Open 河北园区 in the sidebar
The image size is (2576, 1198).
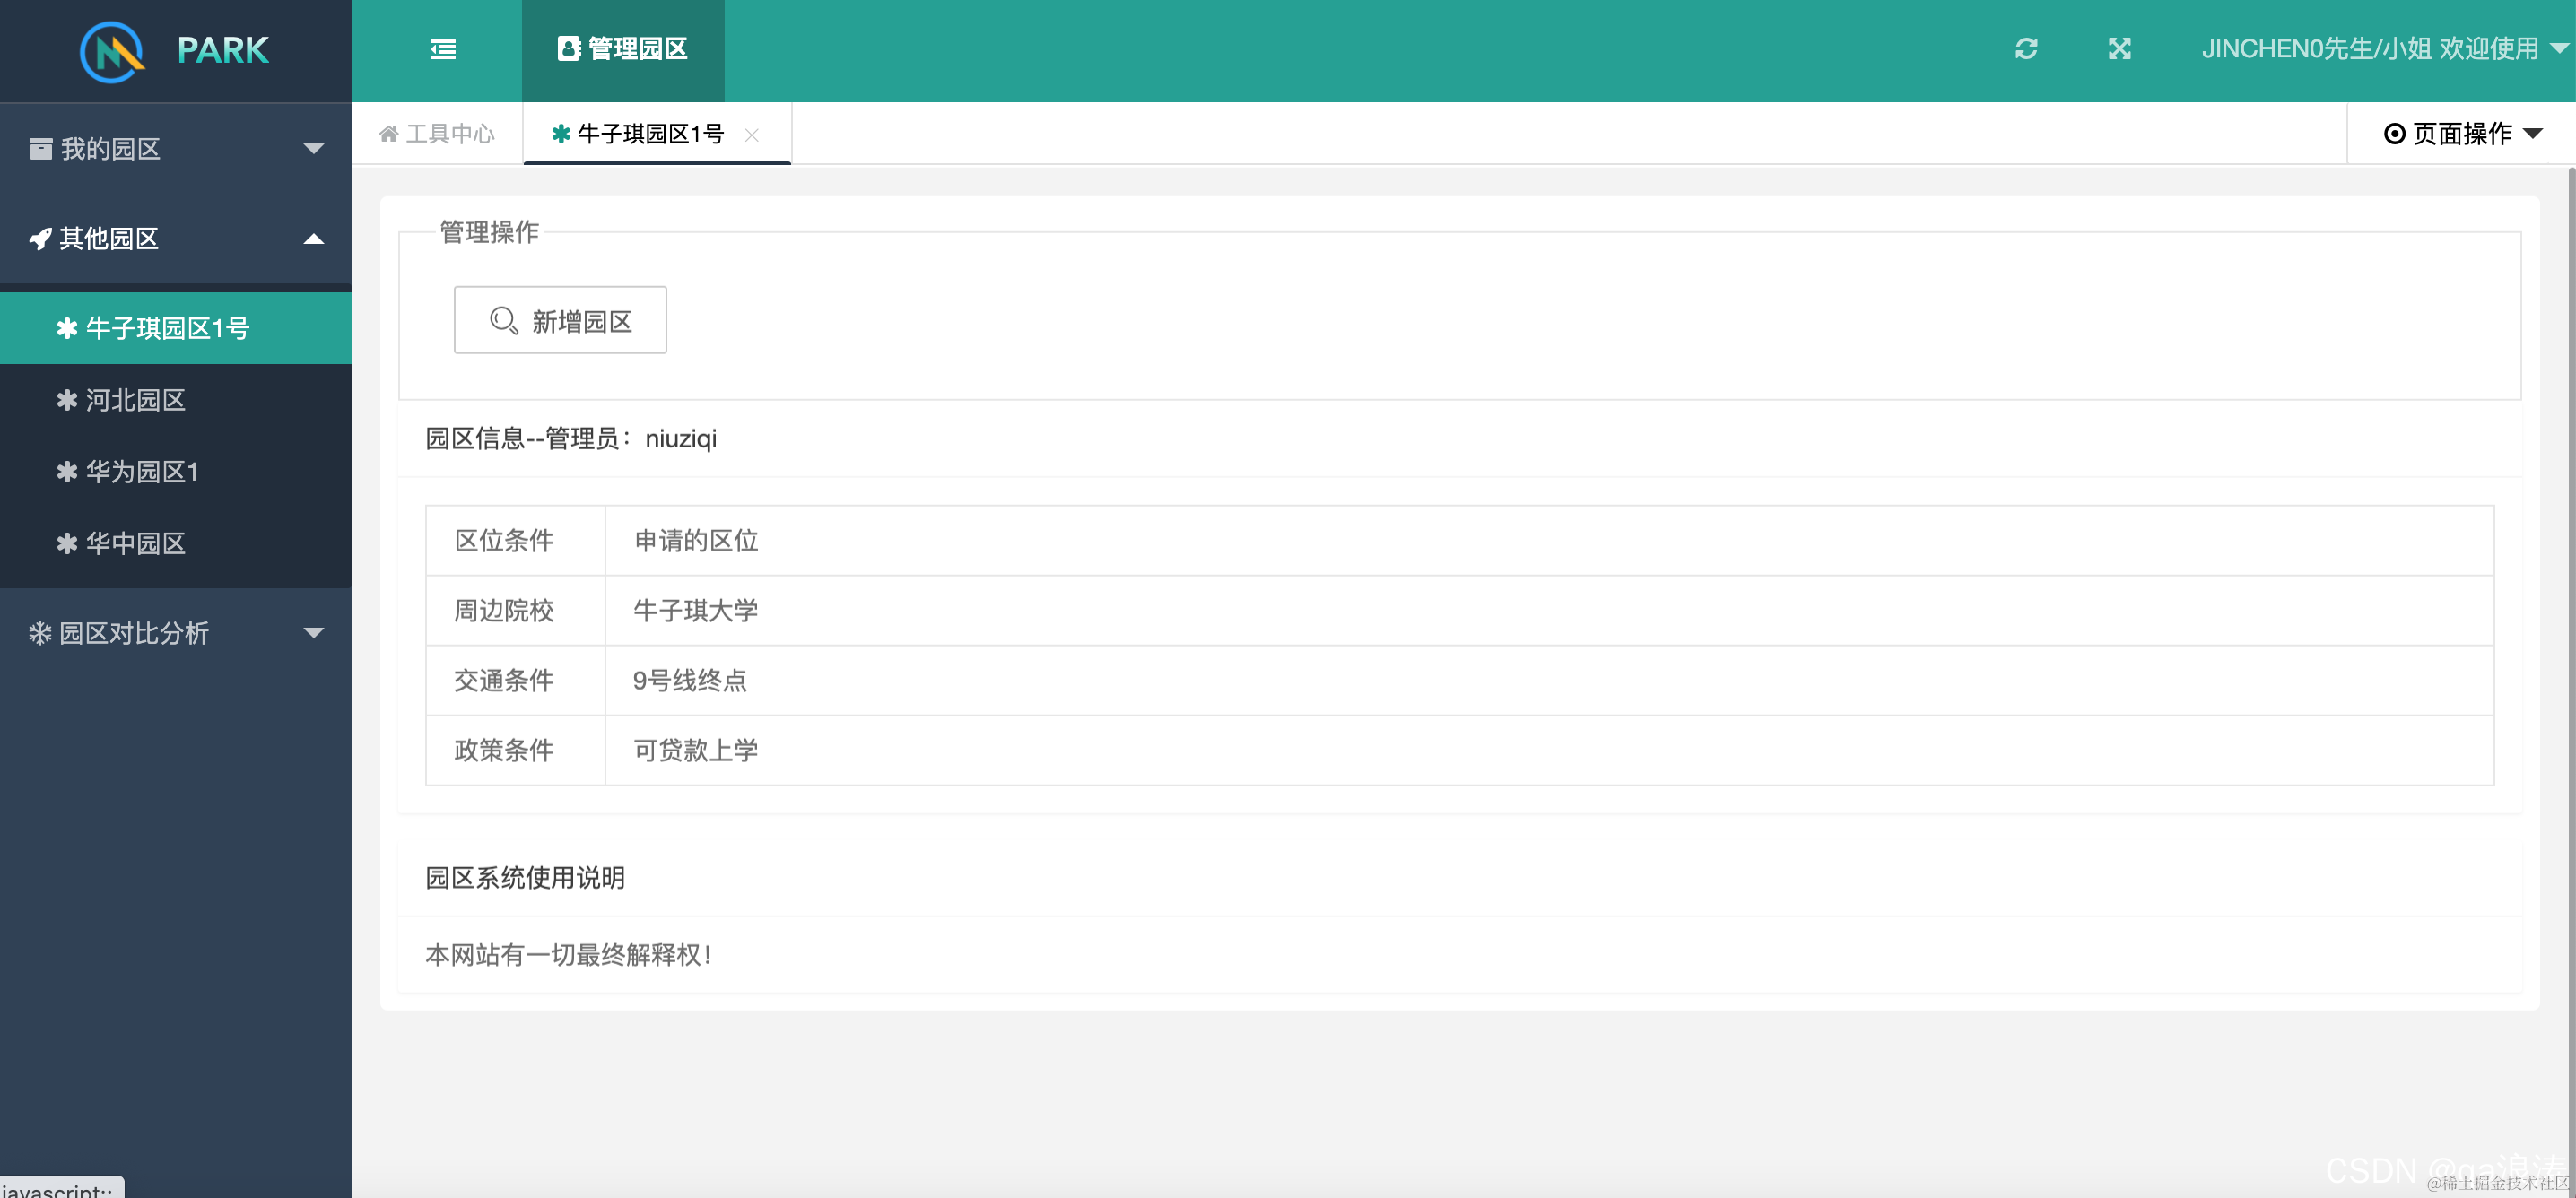[x=136, y=400]
